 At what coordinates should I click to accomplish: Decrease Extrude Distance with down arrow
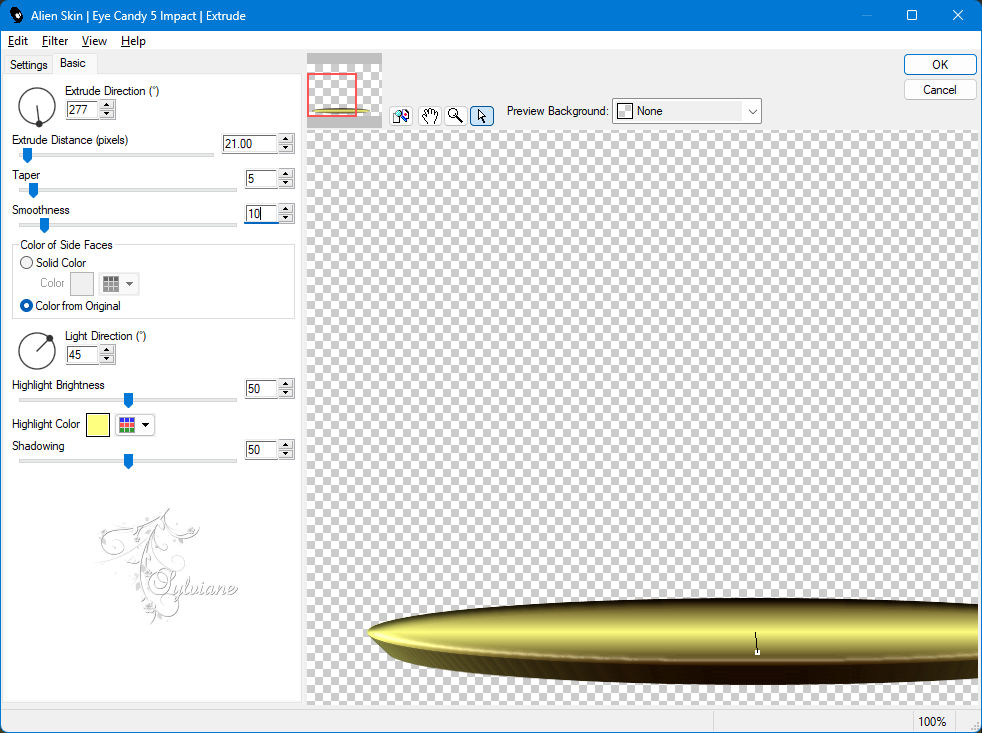[286, 148]
